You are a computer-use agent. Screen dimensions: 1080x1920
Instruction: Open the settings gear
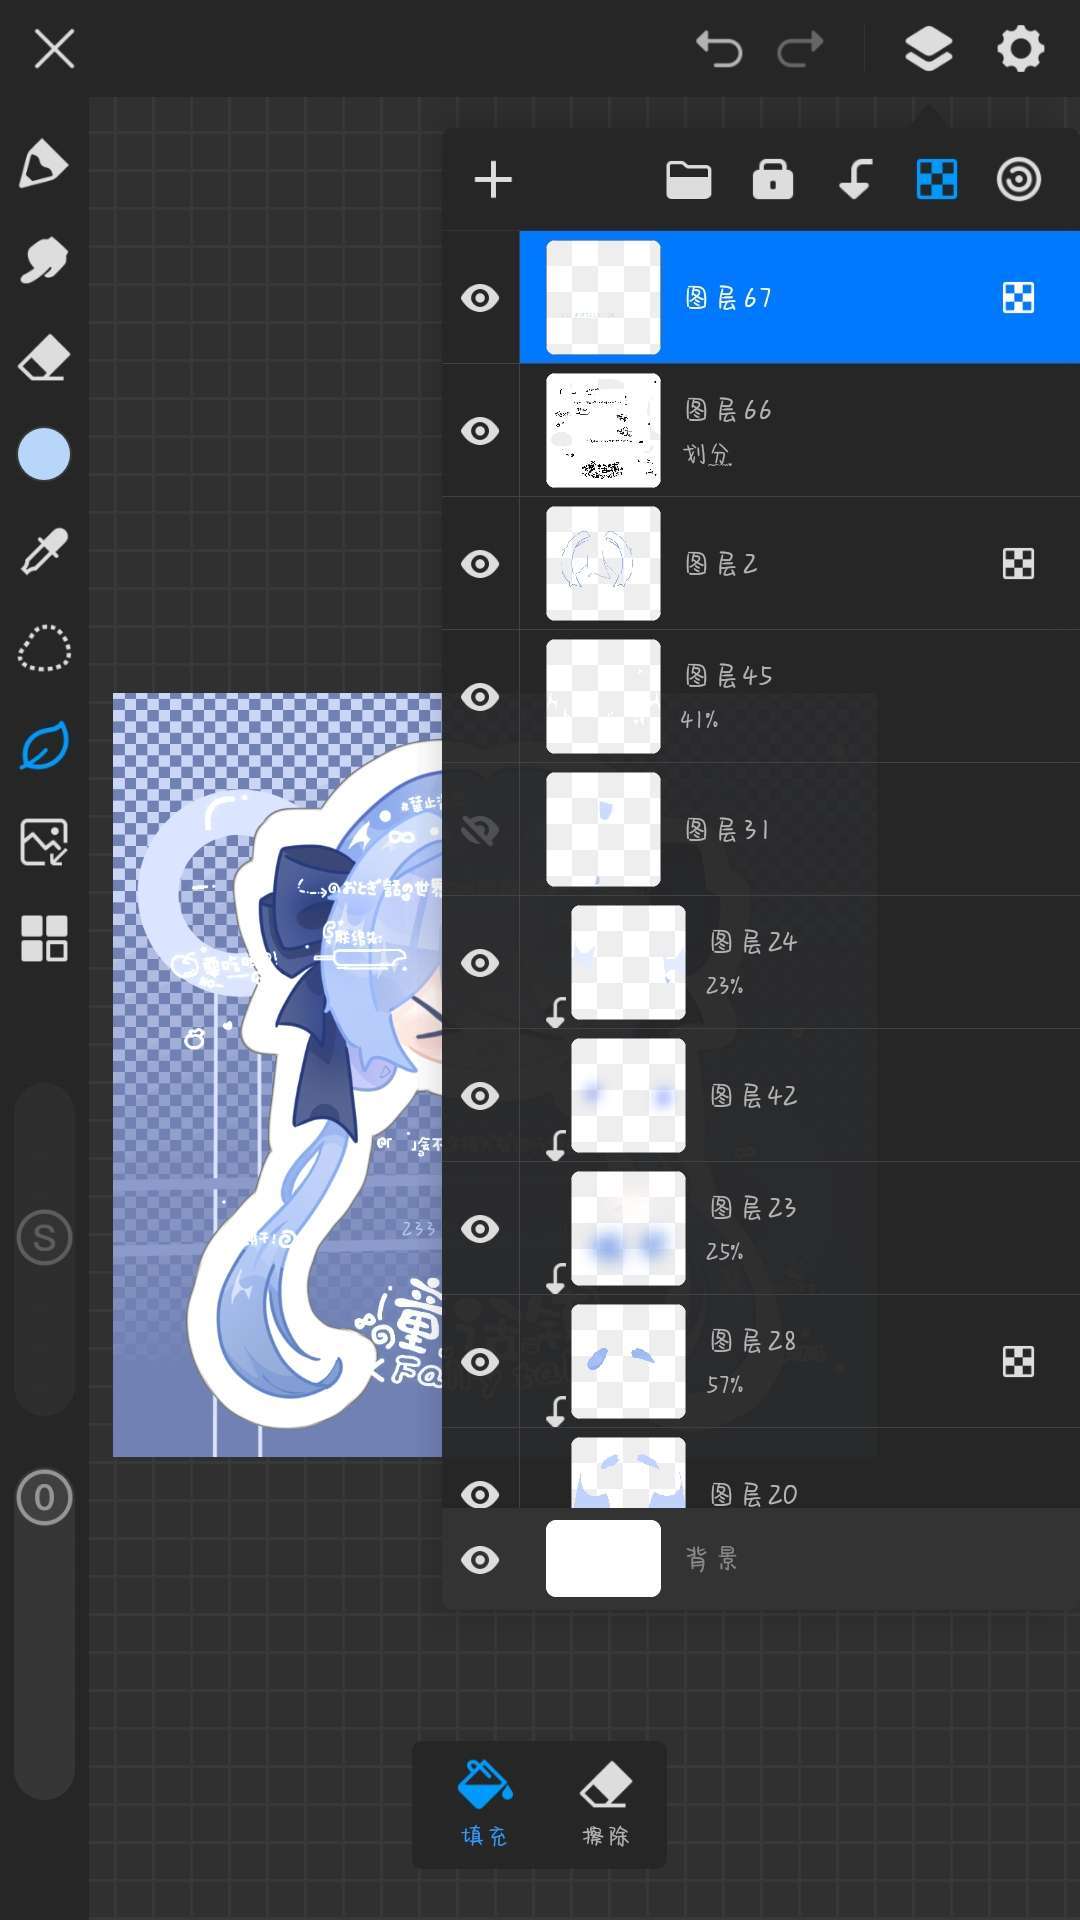(1020, 48)
